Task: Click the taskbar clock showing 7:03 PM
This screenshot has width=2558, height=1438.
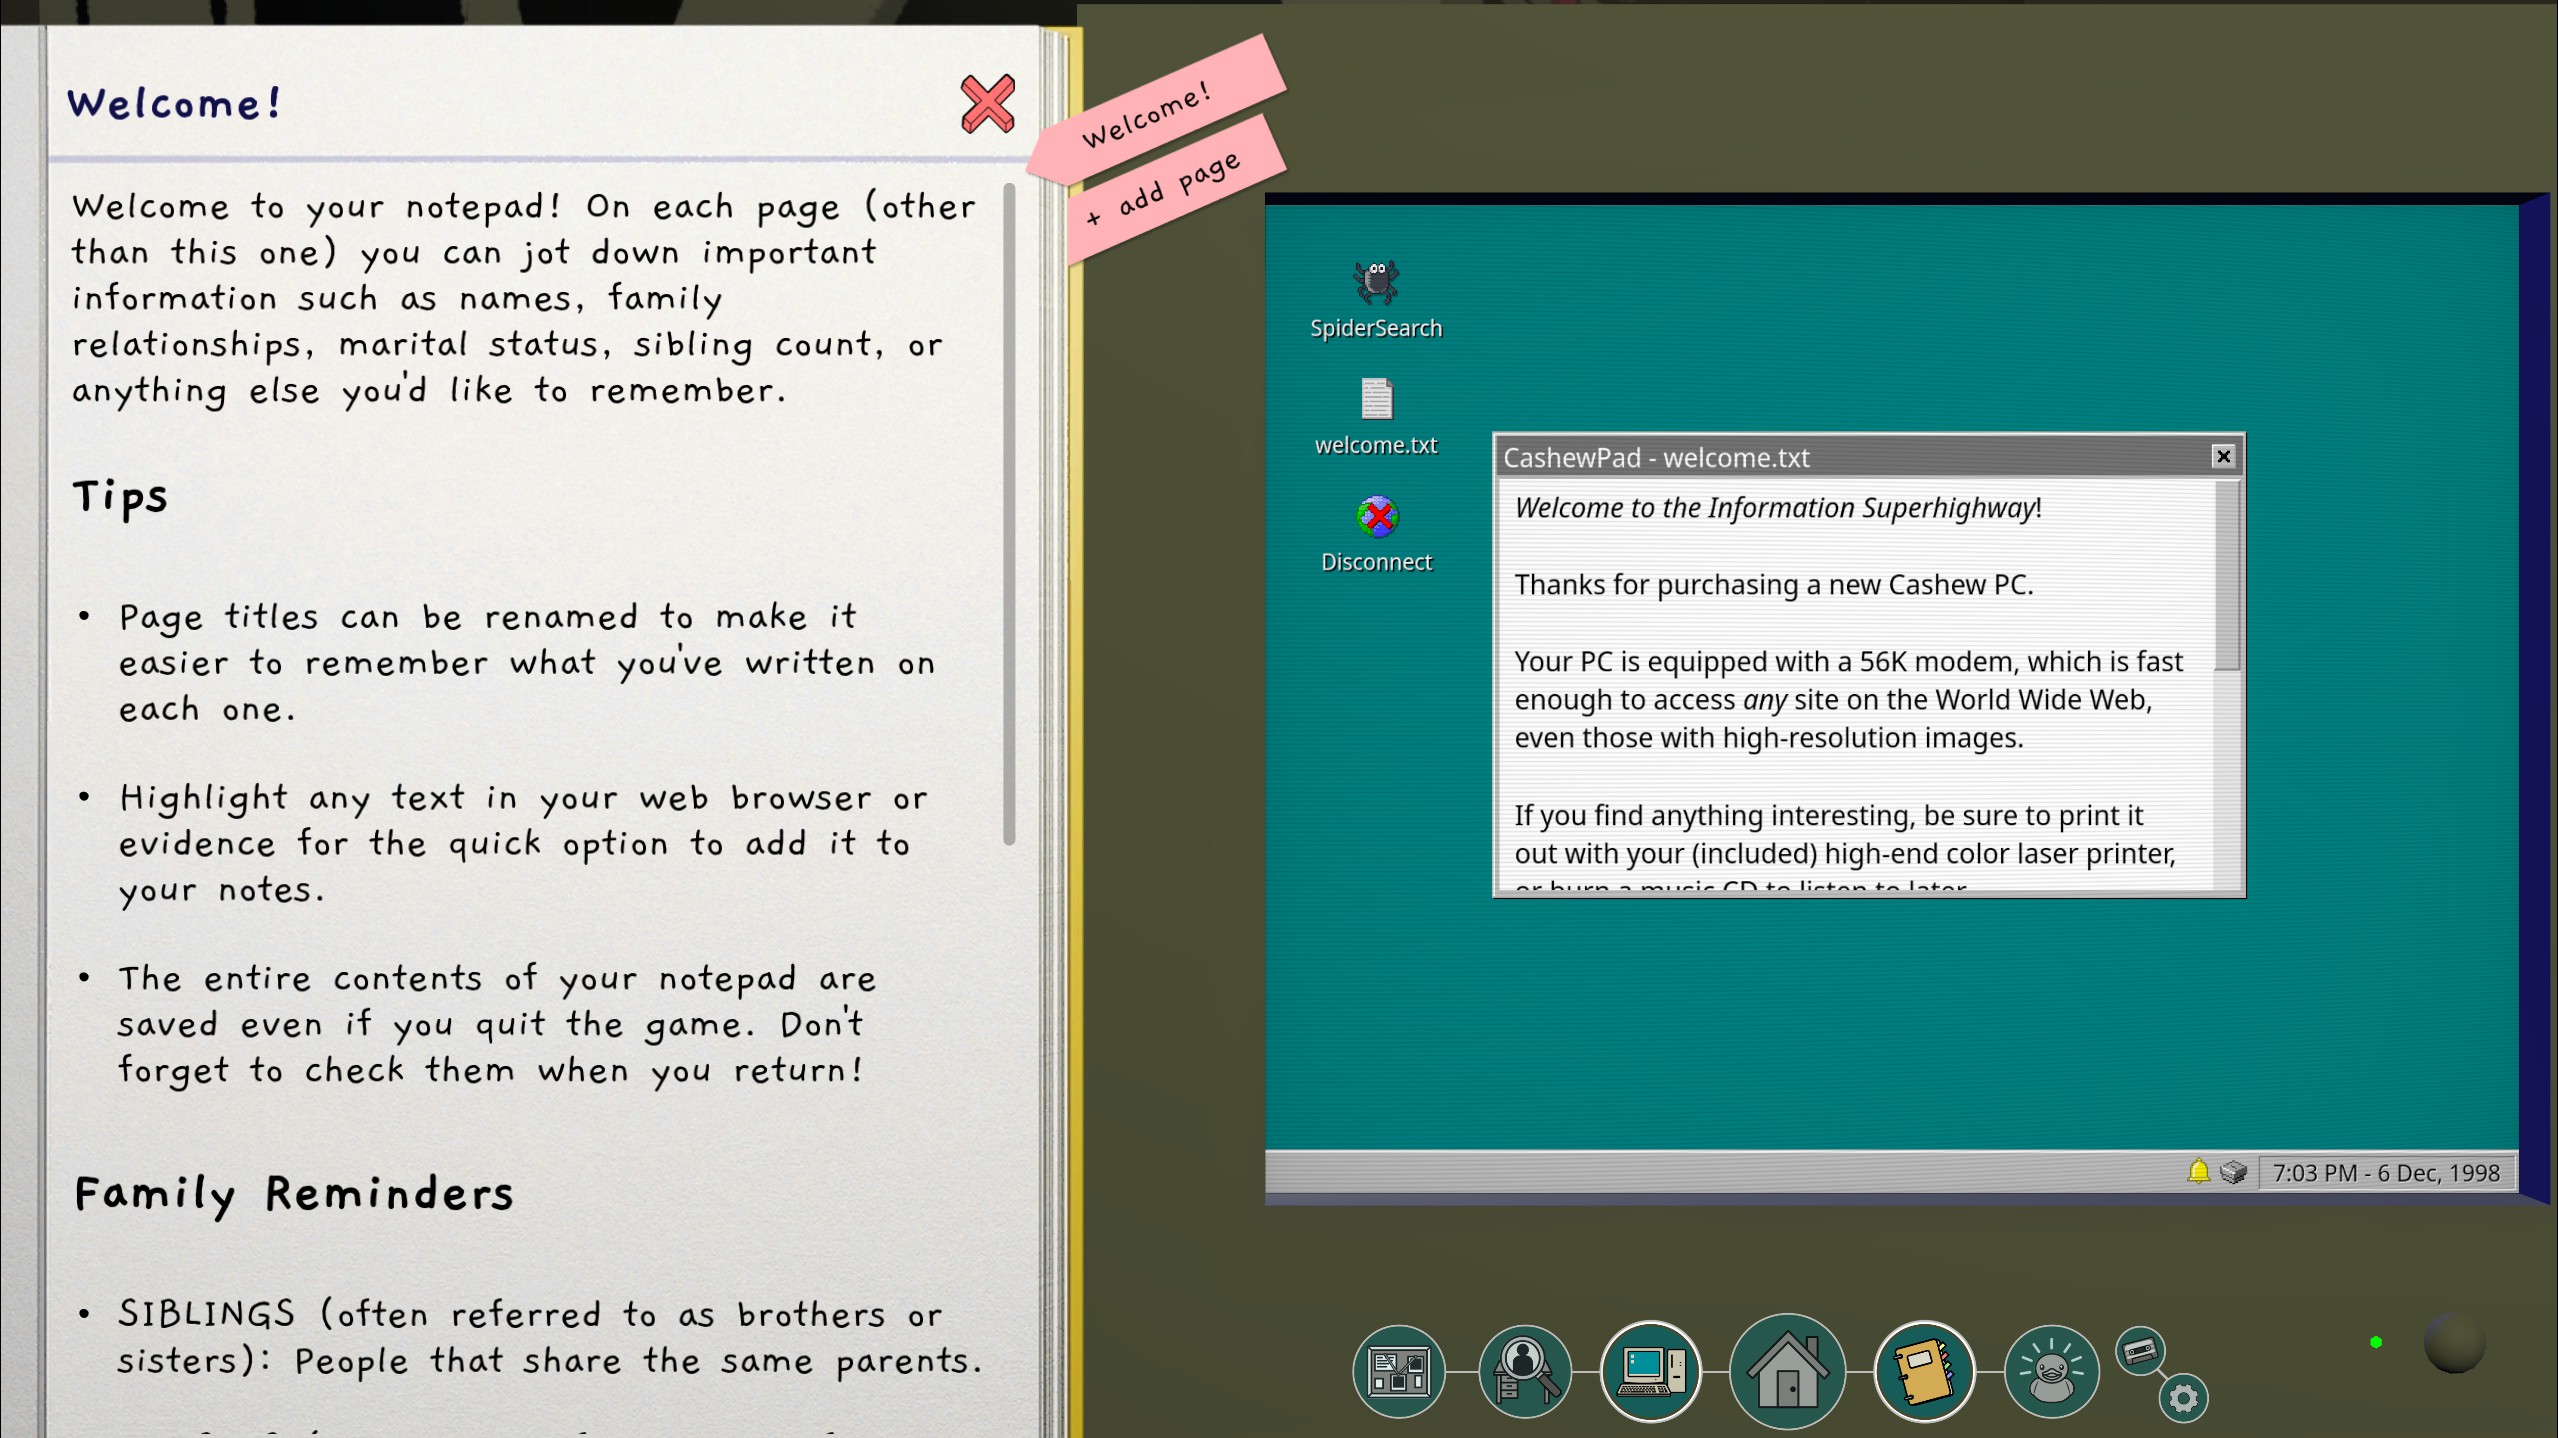Action: 2385,1172
